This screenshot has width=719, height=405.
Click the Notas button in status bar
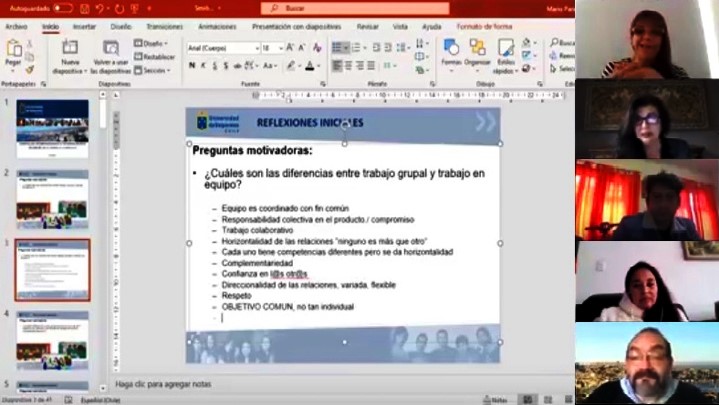[x=495, y=400]
